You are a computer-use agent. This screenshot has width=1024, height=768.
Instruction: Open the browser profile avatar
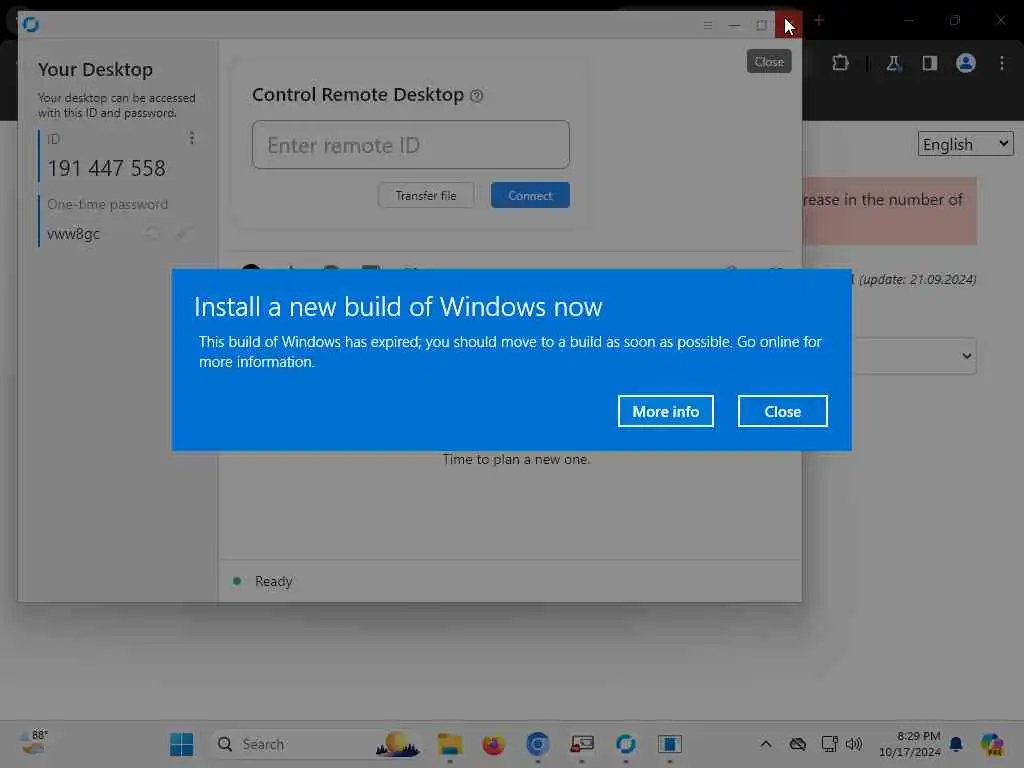point(965,63)
